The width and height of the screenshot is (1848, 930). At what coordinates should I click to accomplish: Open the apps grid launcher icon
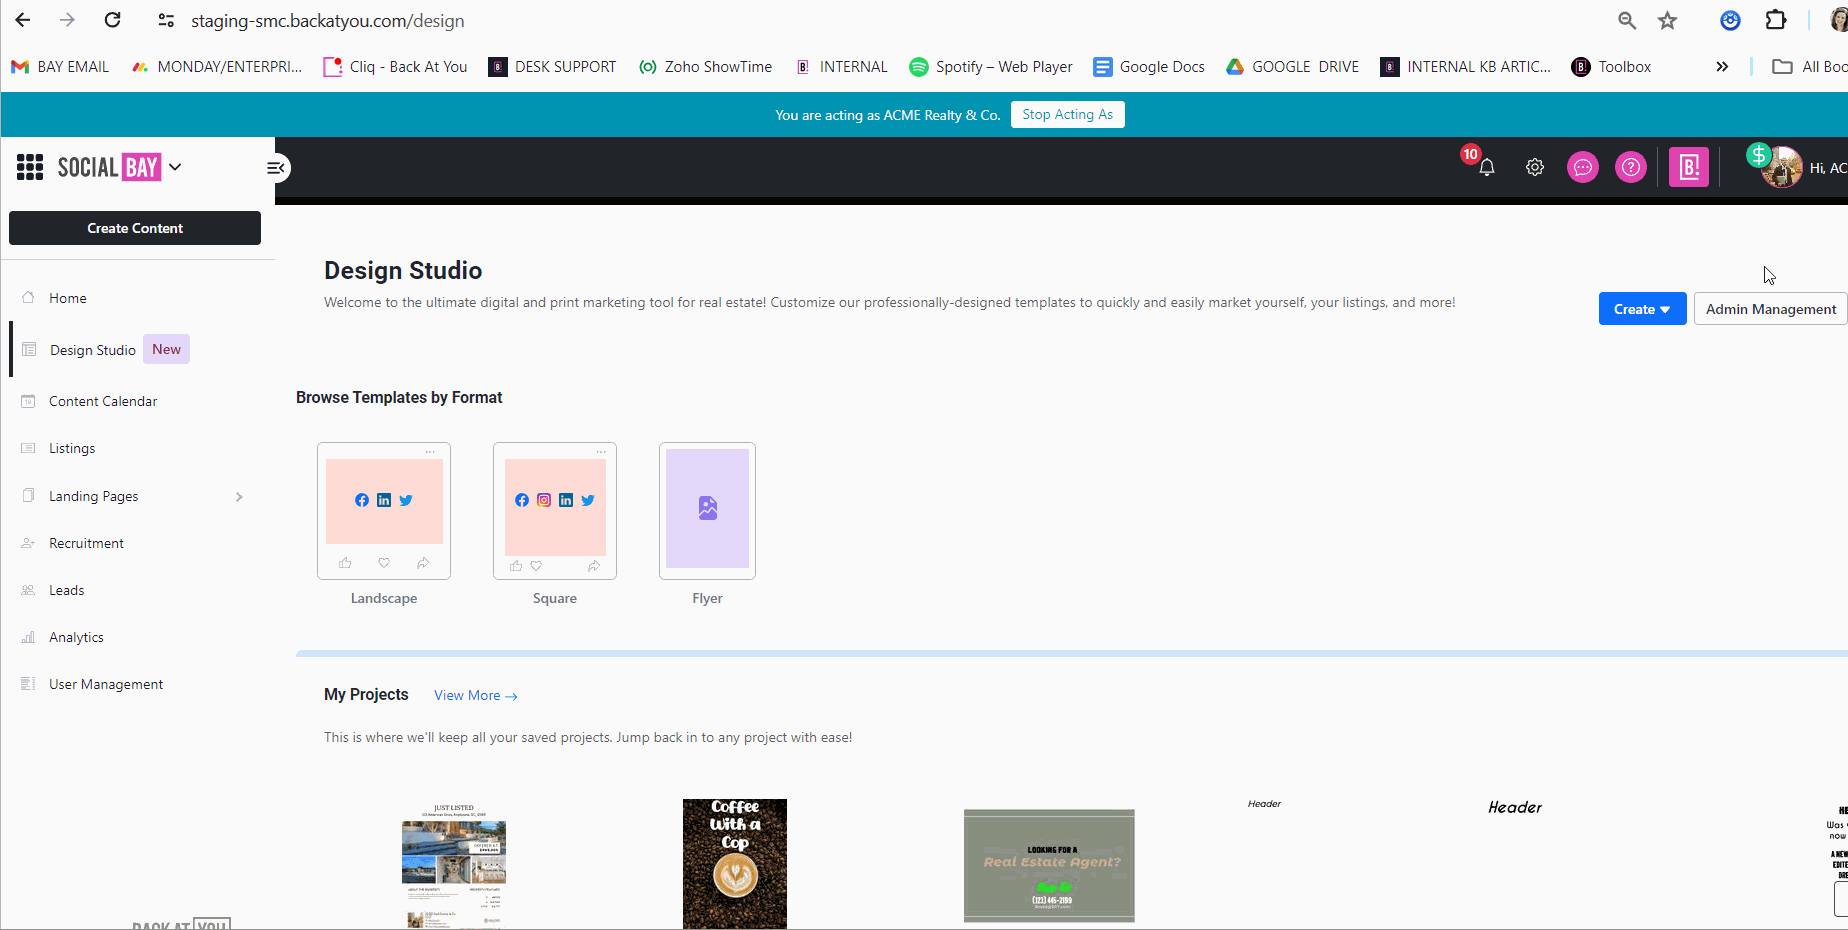pos(30,167)
